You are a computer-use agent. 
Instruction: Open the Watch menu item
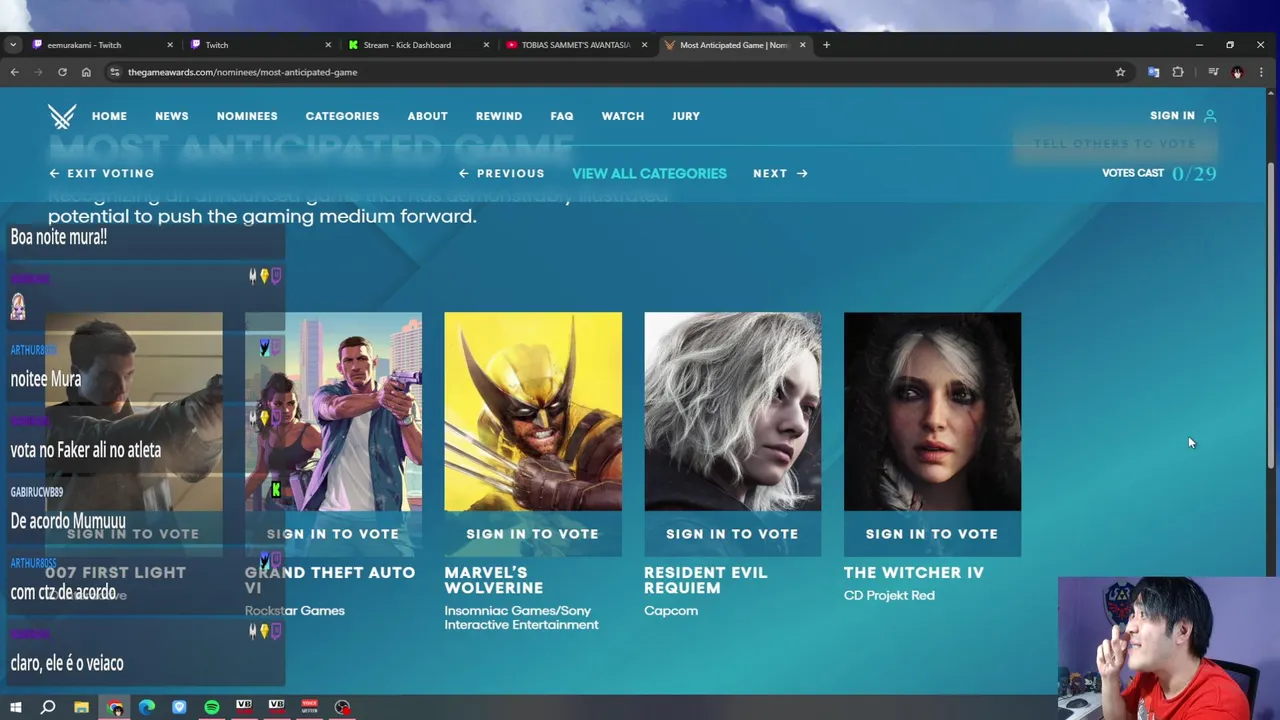coord(623,116)
